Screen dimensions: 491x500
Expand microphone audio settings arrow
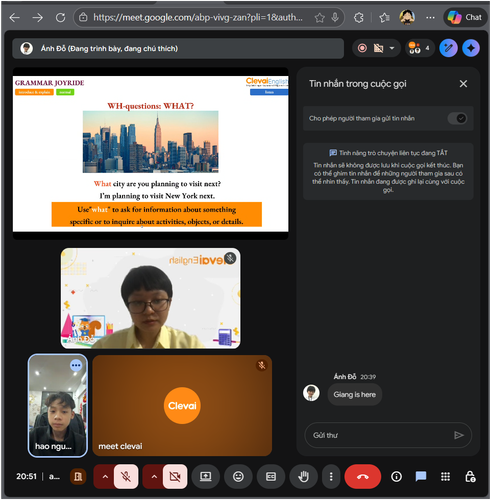pos(105,477)
